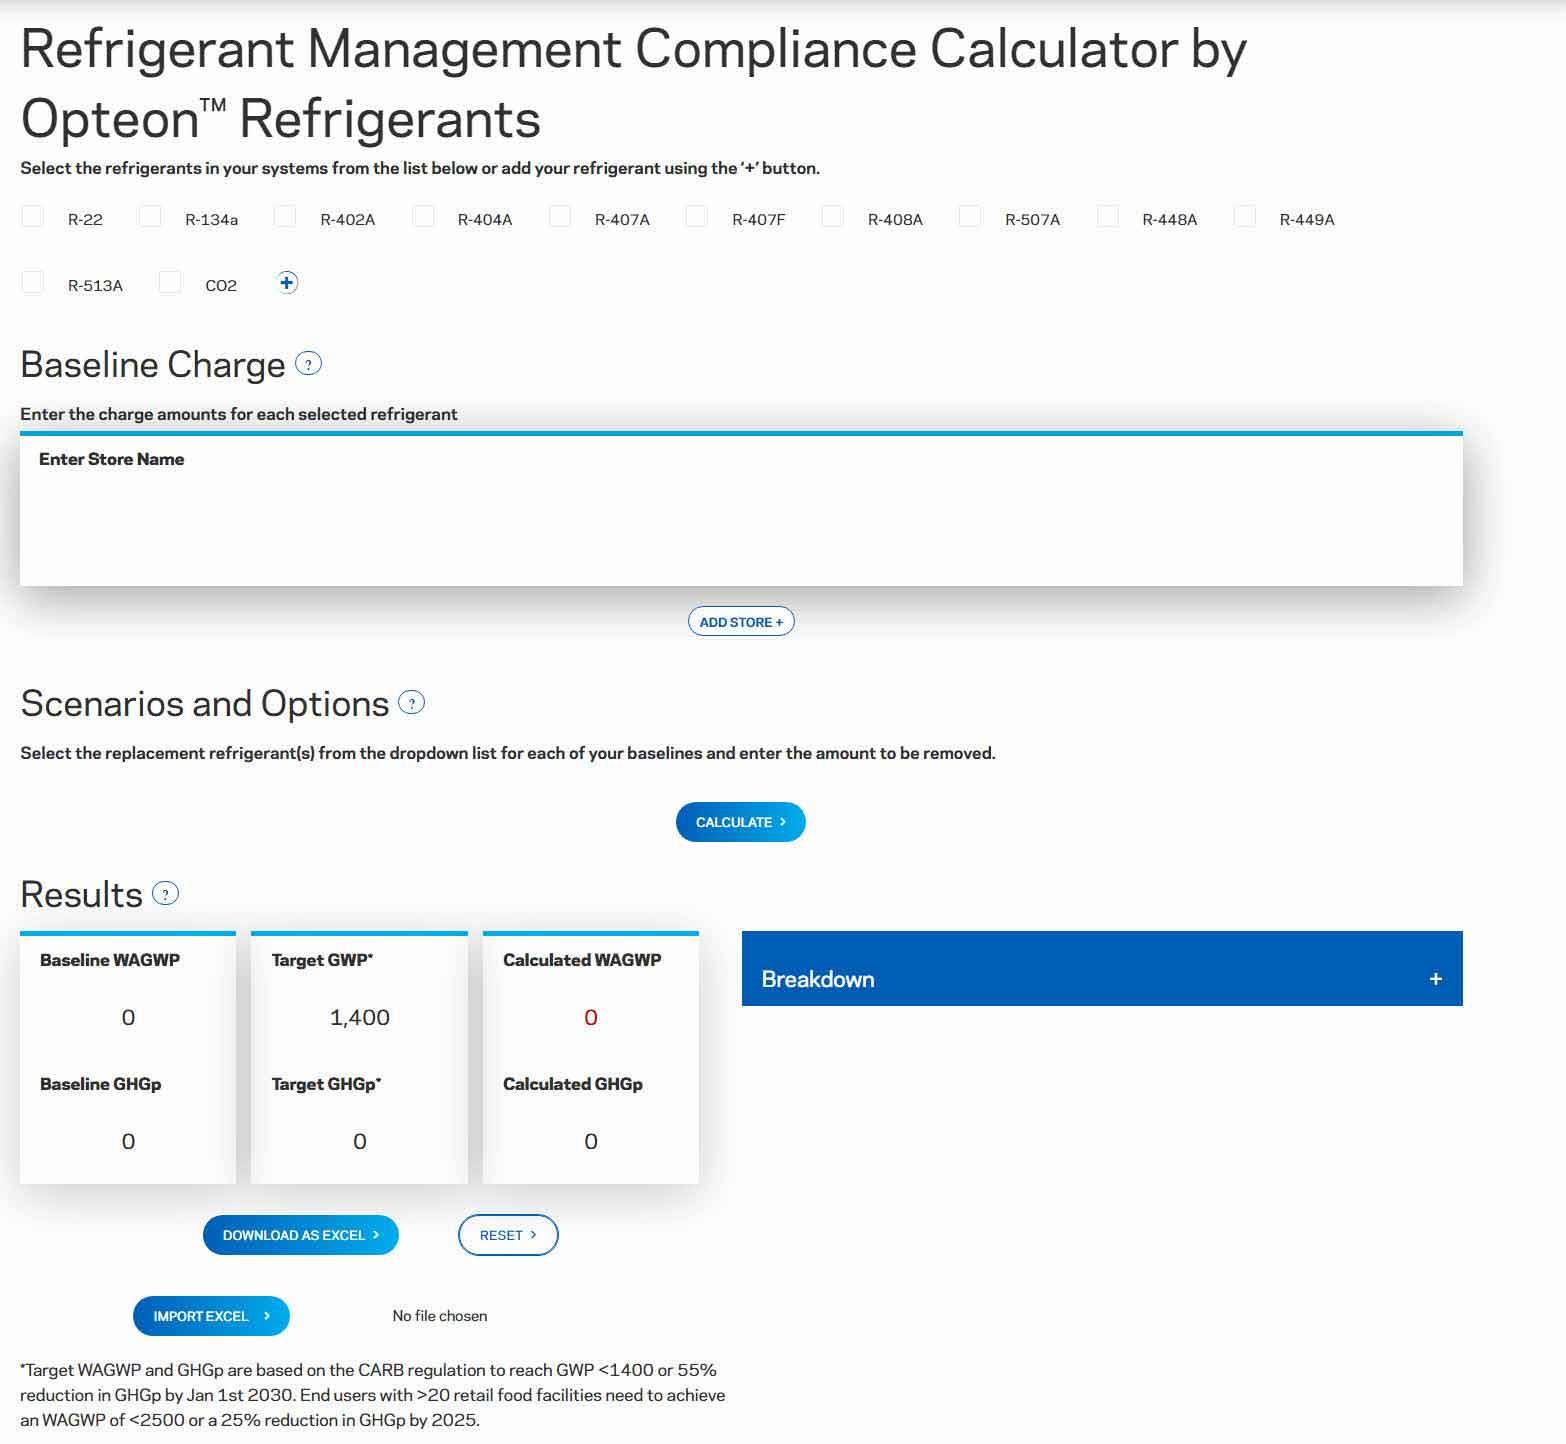Select the R-507A checkbox
The height and width of the screenshot is (1444, 1566).
(x=970, y=216)
